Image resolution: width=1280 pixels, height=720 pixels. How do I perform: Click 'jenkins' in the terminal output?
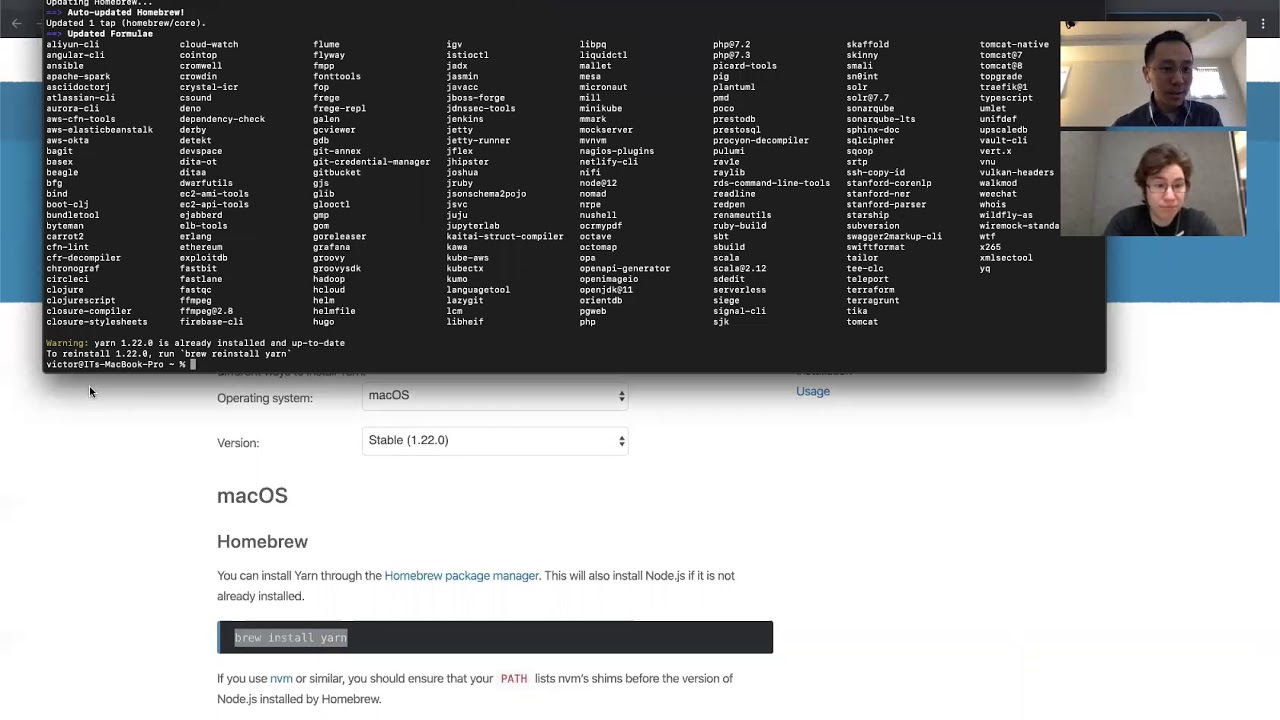coord(465,119)
